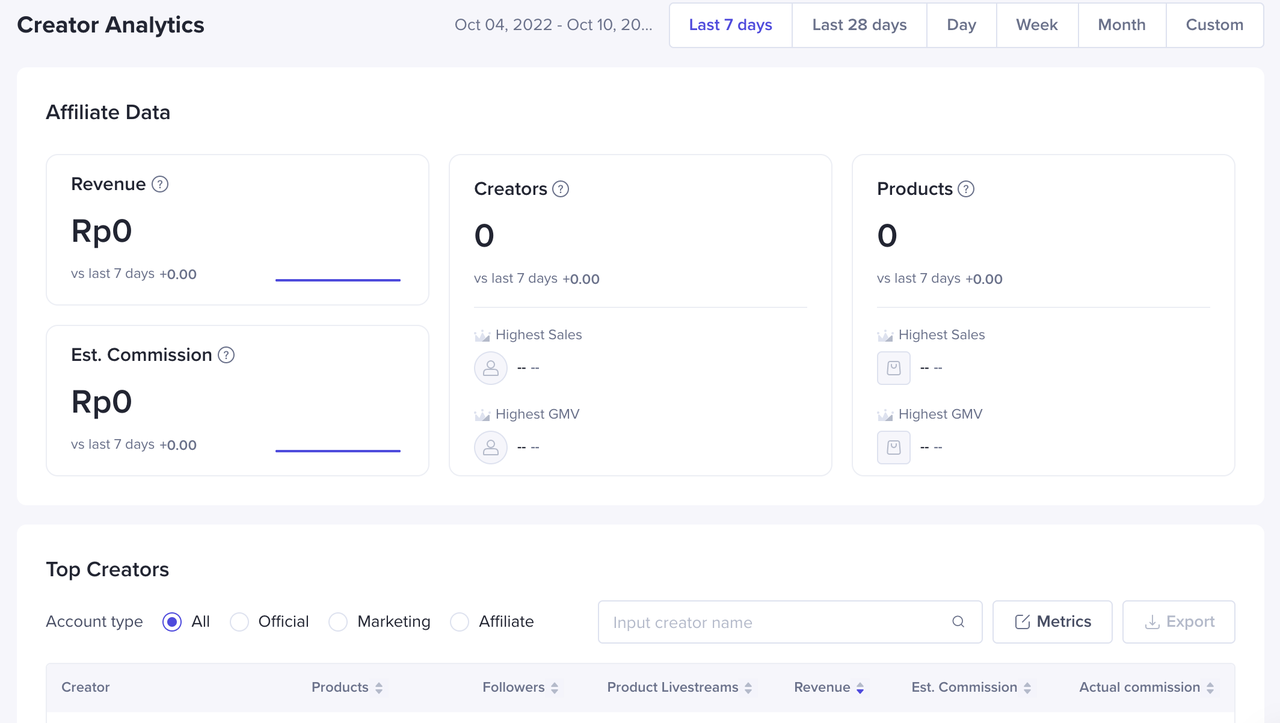The width and height of the screenshot is (1280, 723).
Task: Click the creator avatar under Highest GMV
Action: 491,447
